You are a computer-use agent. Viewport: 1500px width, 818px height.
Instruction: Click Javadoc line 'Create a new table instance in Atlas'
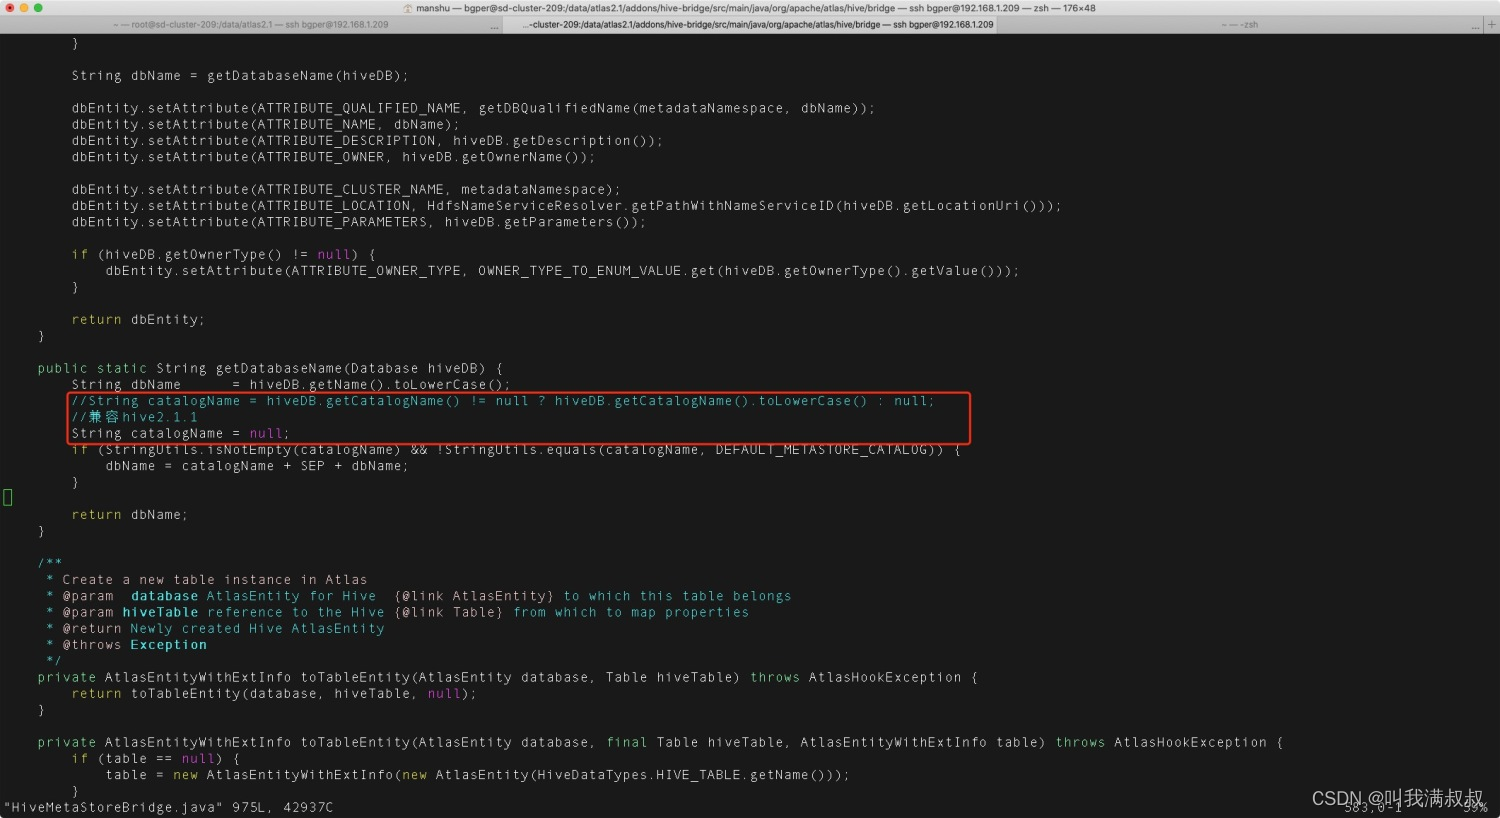tap(207, 580)
